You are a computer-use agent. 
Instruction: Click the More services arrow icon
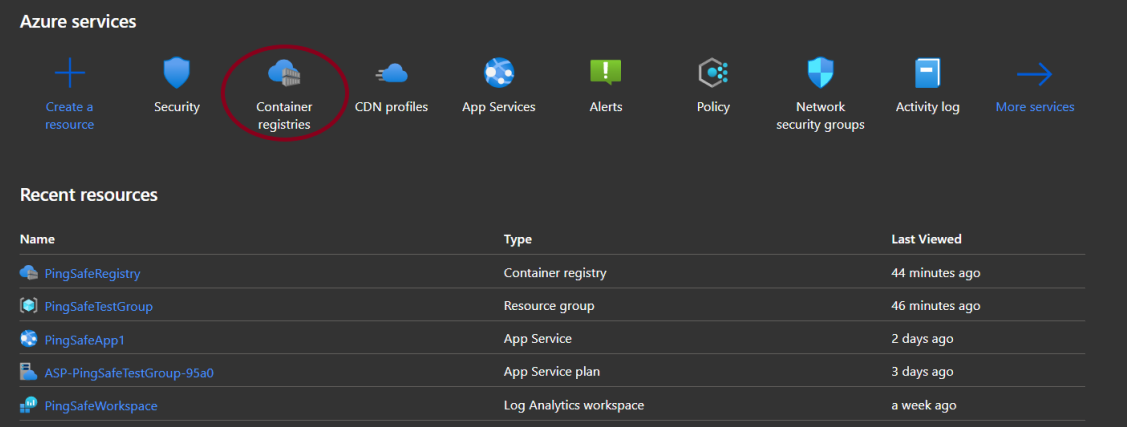tap(1034, 73)
